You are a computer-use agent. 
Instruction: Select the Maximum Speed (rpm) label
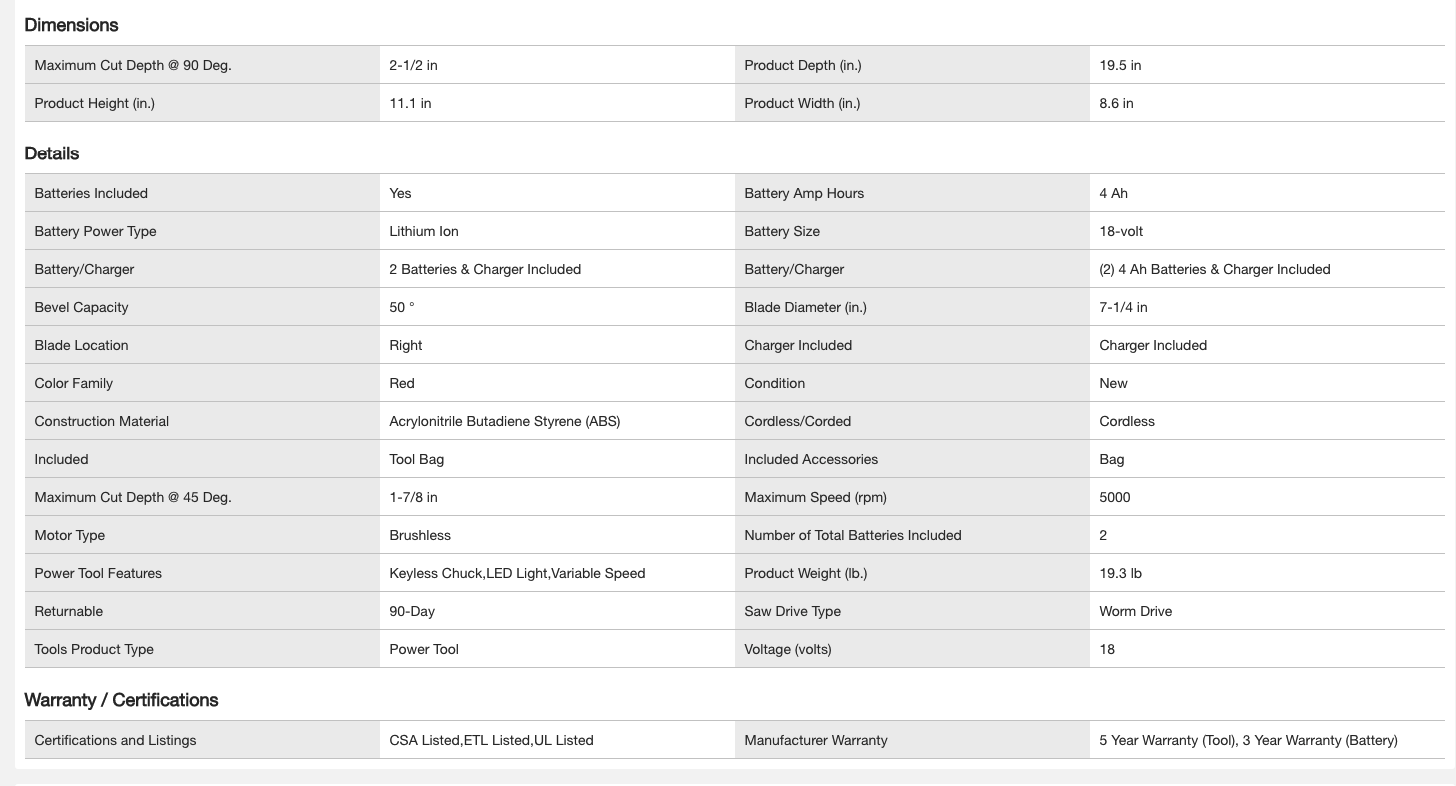coord(815,497)
